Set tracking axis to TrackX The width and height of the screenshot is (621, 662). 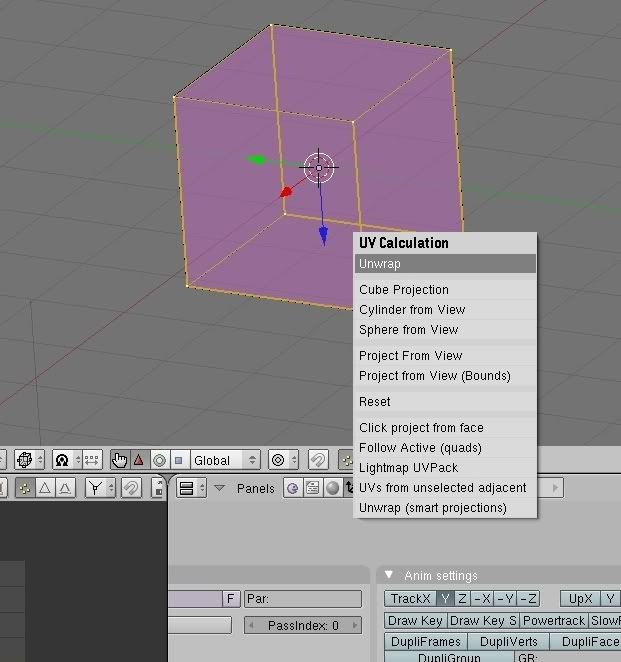point(410,599)
